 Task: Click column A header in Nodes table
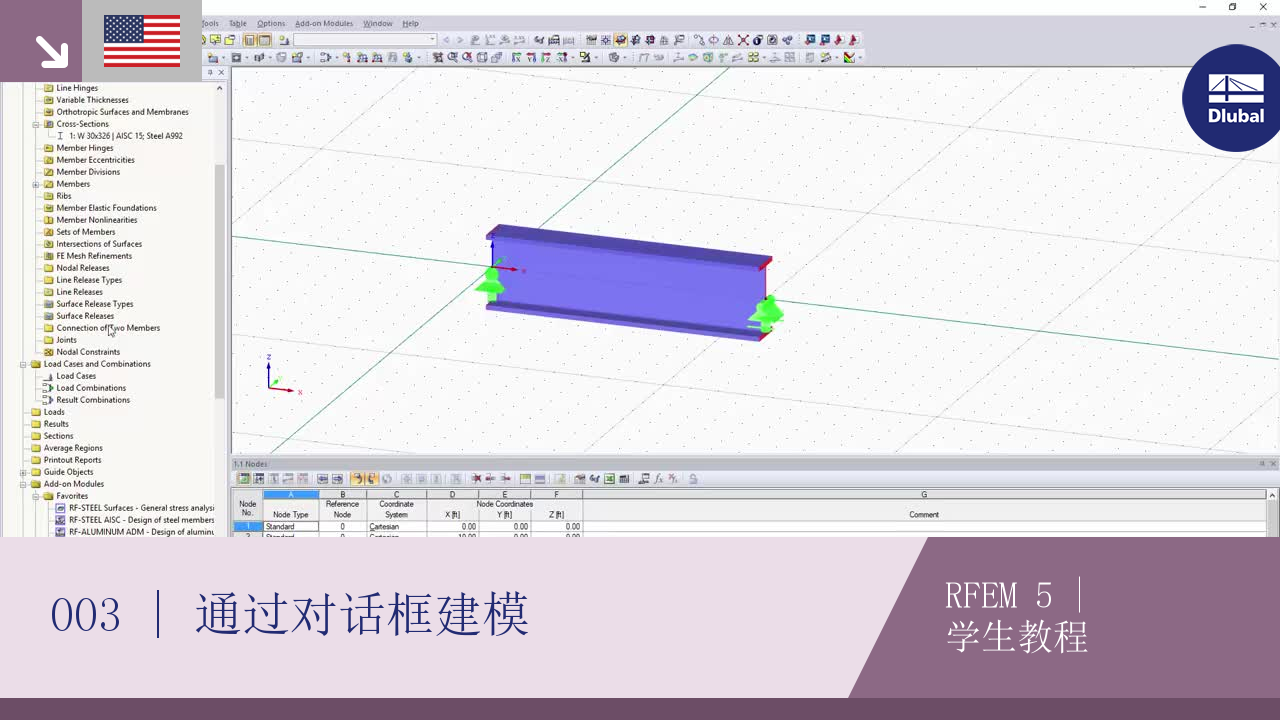(291, 494)
